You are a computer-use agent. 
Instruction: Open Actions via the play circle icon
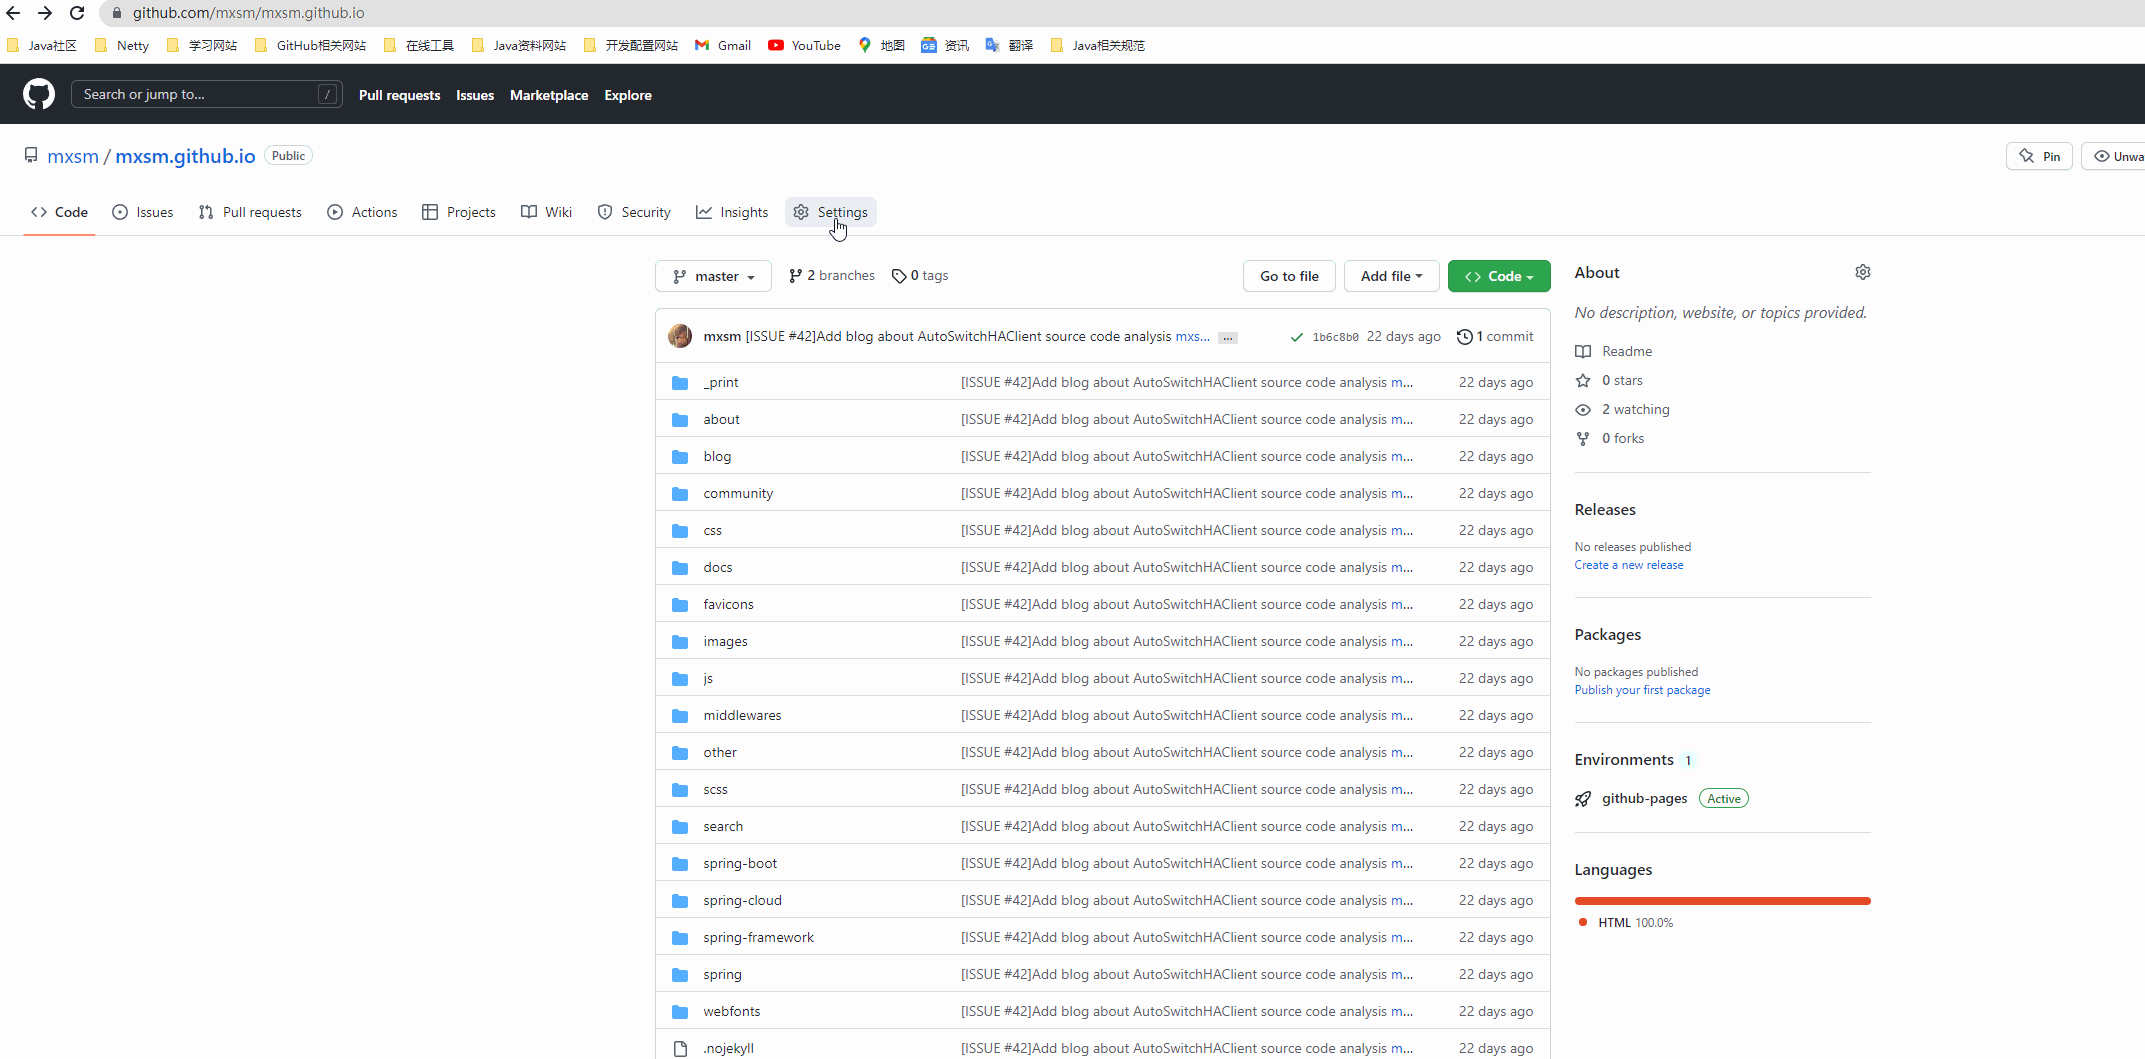[336, 212]
